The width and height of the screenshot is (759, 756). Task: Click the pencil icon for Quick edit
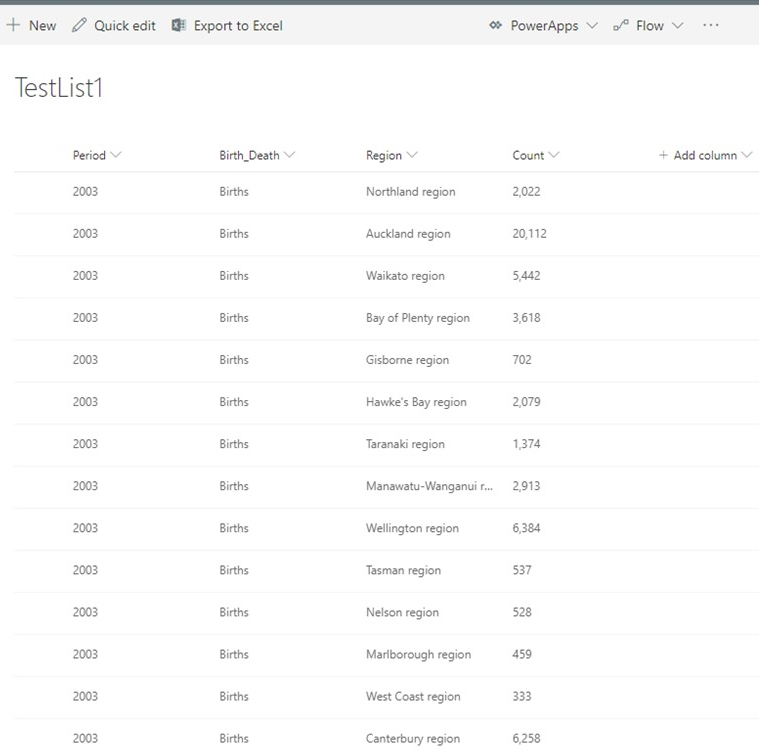click(79, 25)
